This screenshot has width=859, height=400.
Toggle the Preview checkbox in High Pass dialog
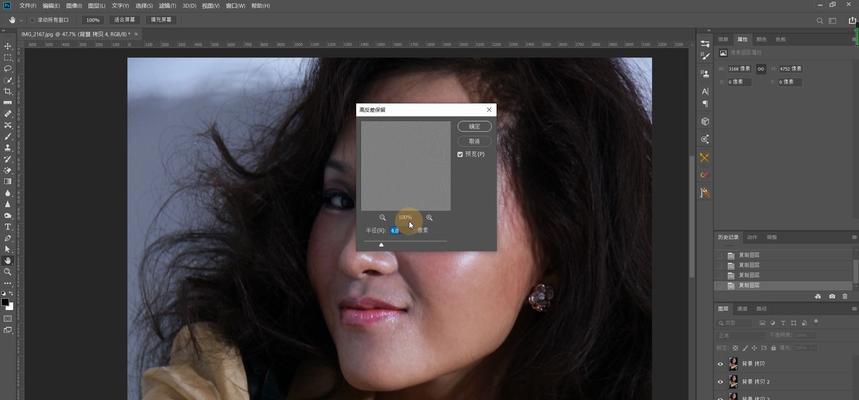[x=460, y=155]
